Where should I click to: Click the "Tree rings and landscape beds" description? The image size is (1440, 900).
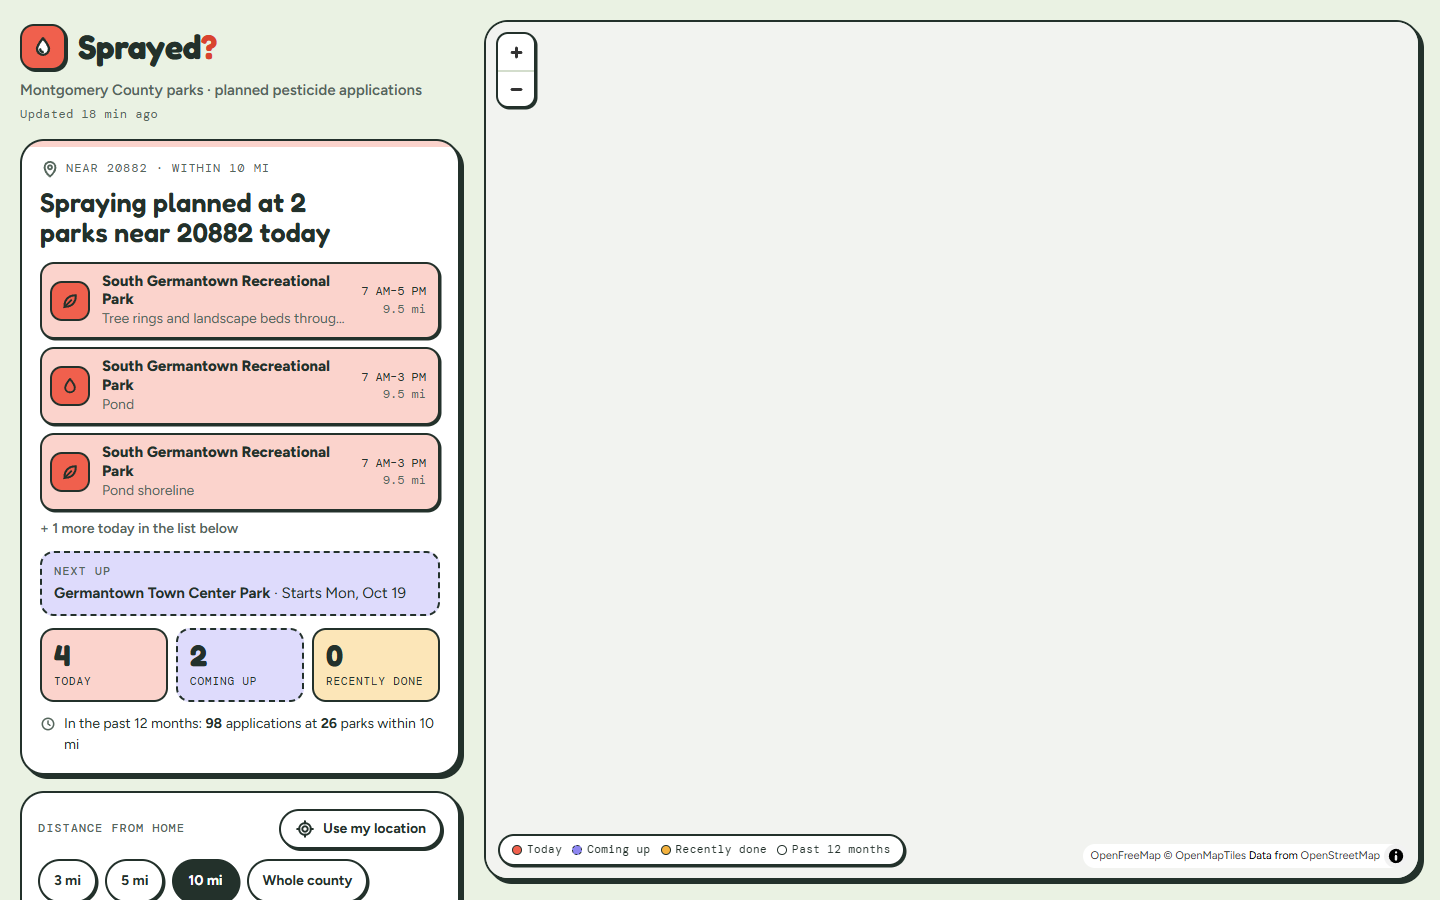pyautogui.click(x=223, y=319)
